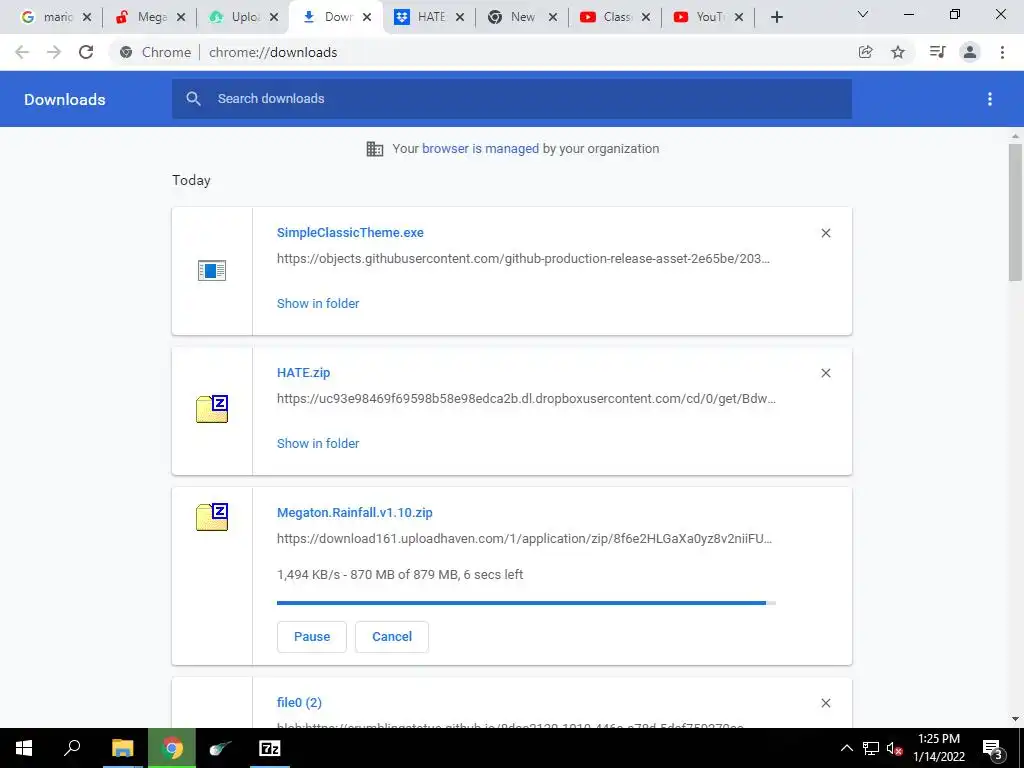Click the magnifier icon in Search downloads
The width and height of the screenshot is (1024, 768).
point(193,99)
